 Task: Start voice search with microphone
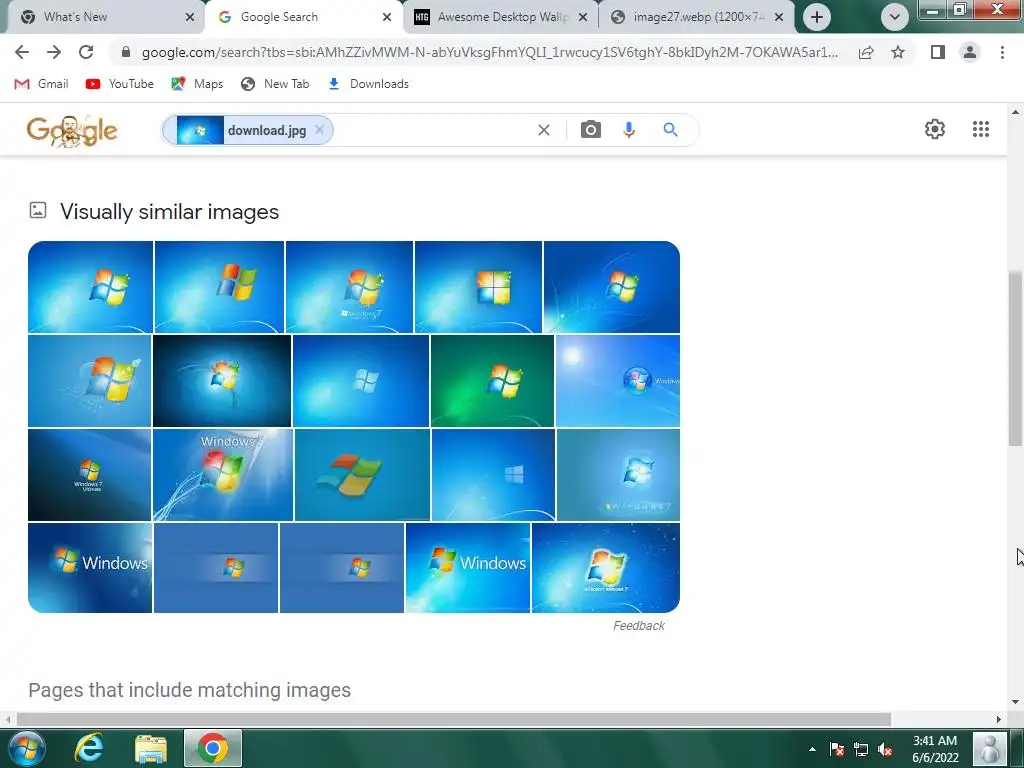tap(629, 129)
